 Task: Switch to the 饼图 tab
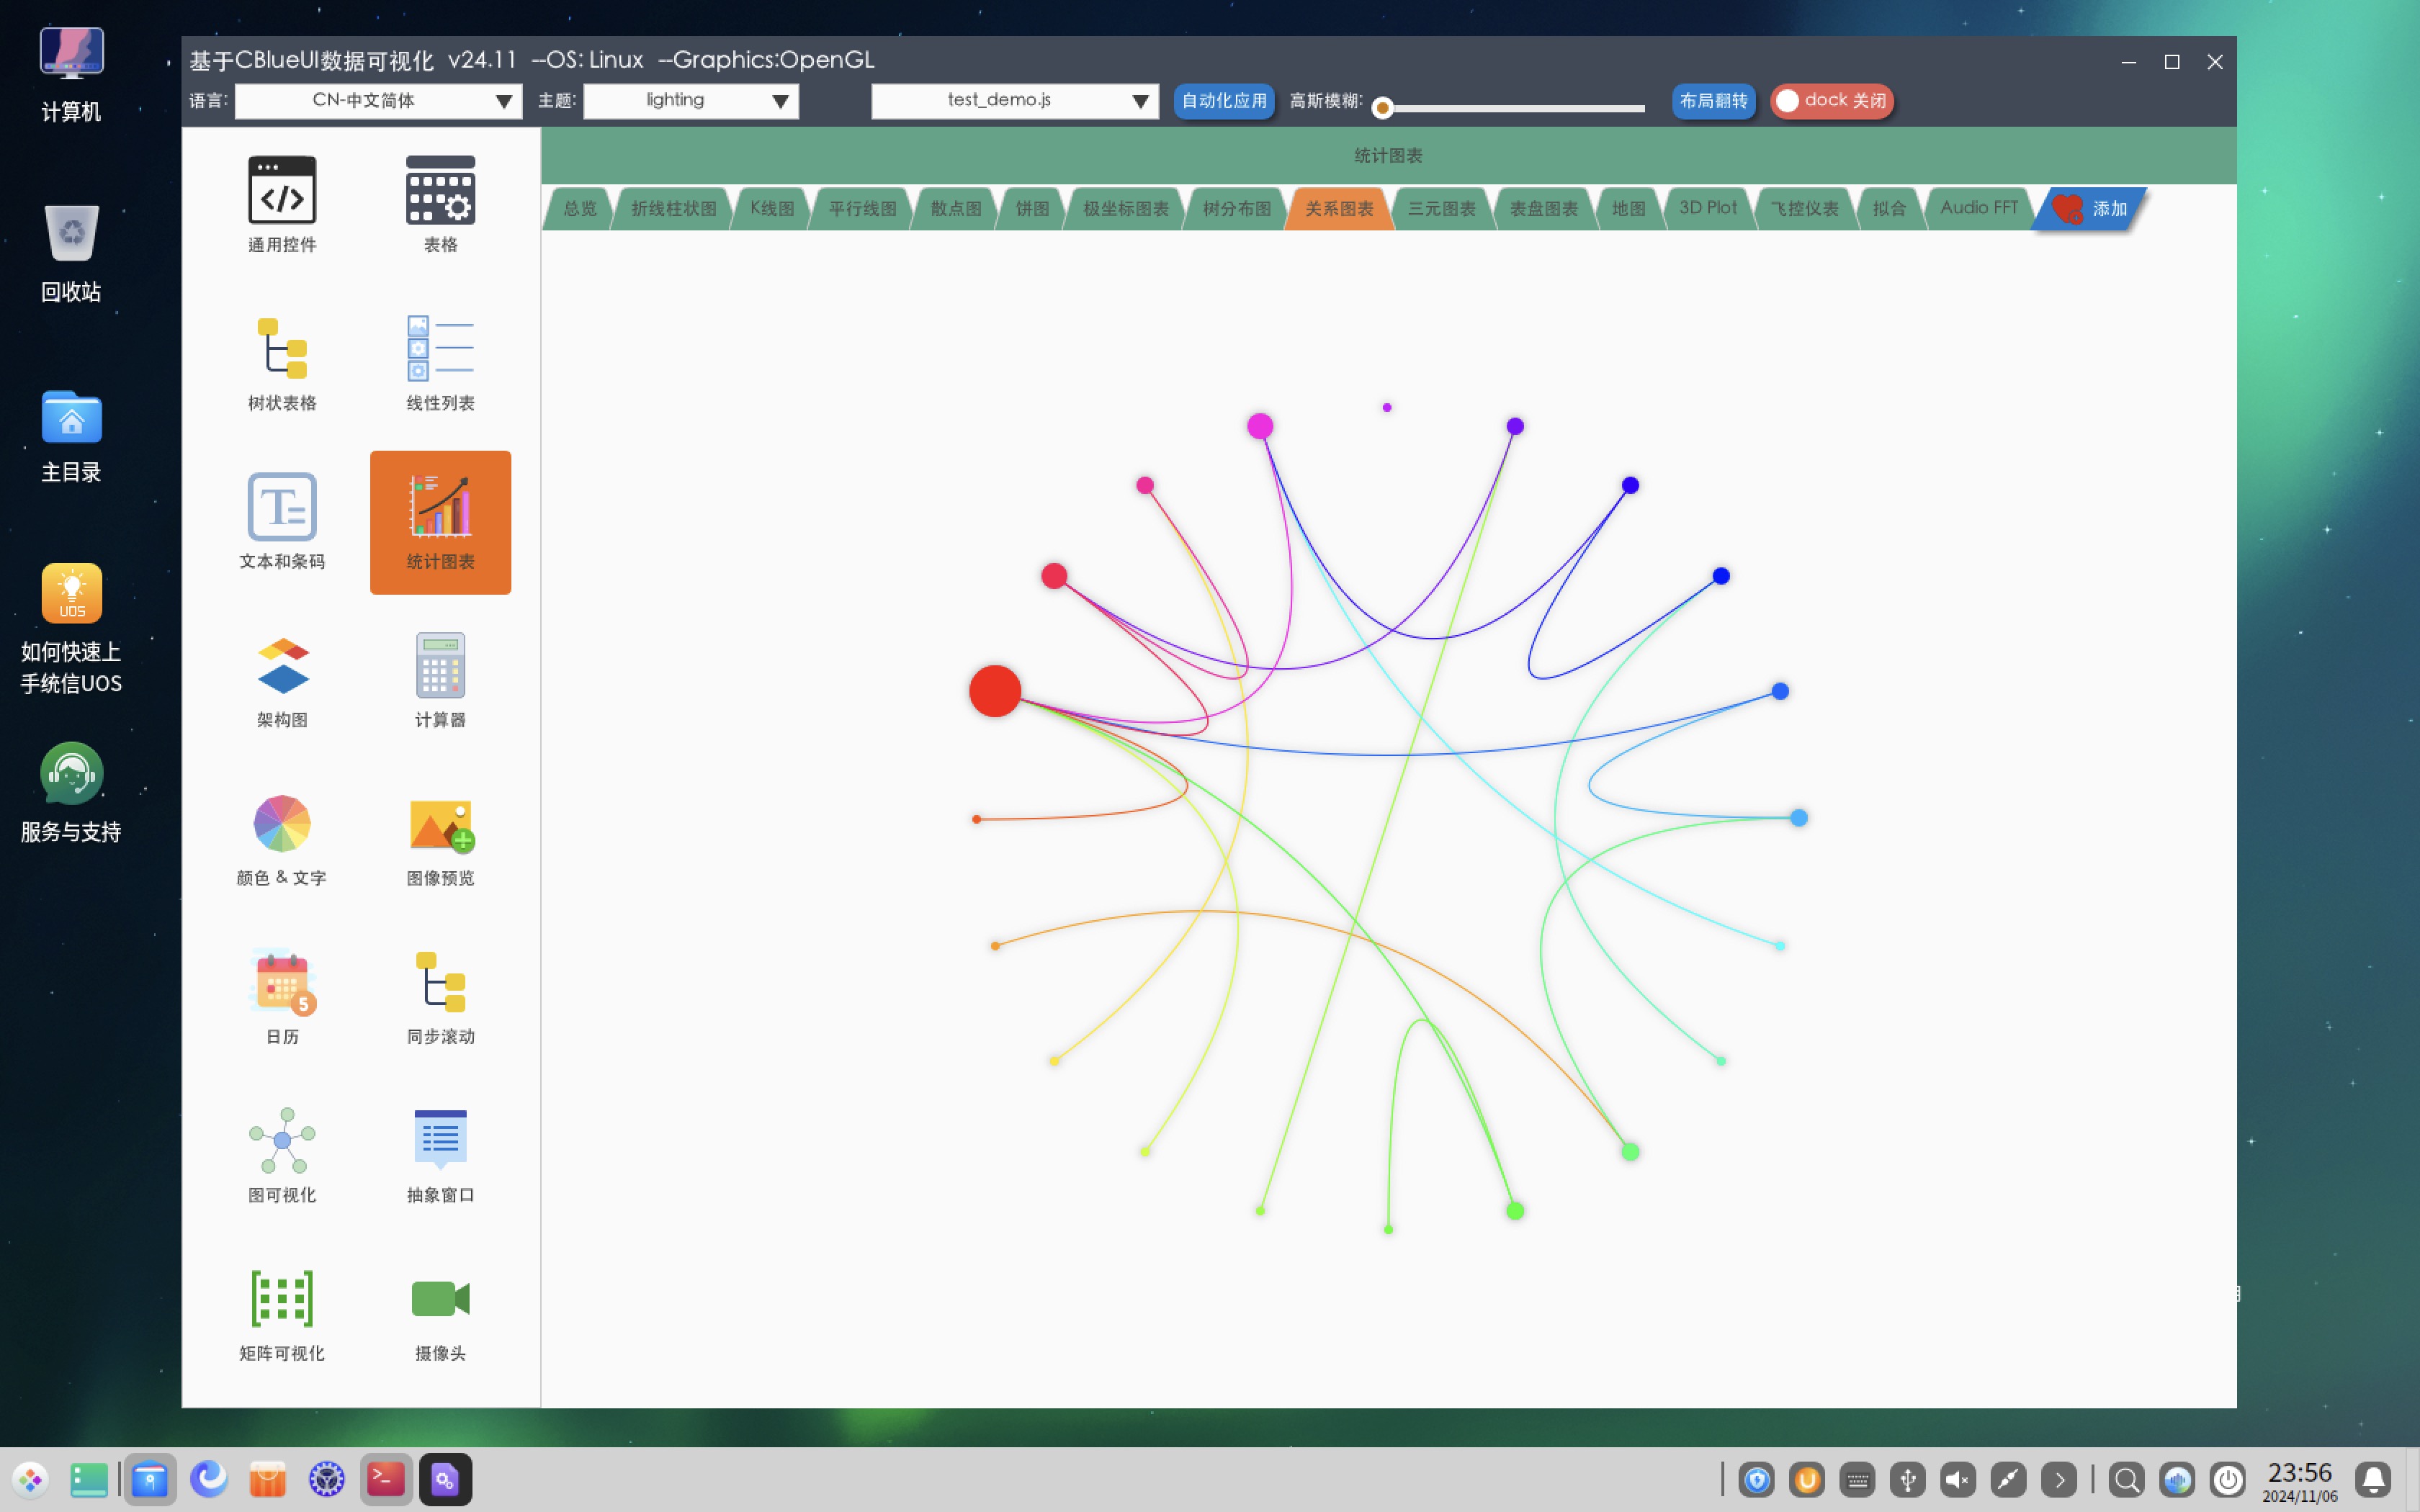1032,208
